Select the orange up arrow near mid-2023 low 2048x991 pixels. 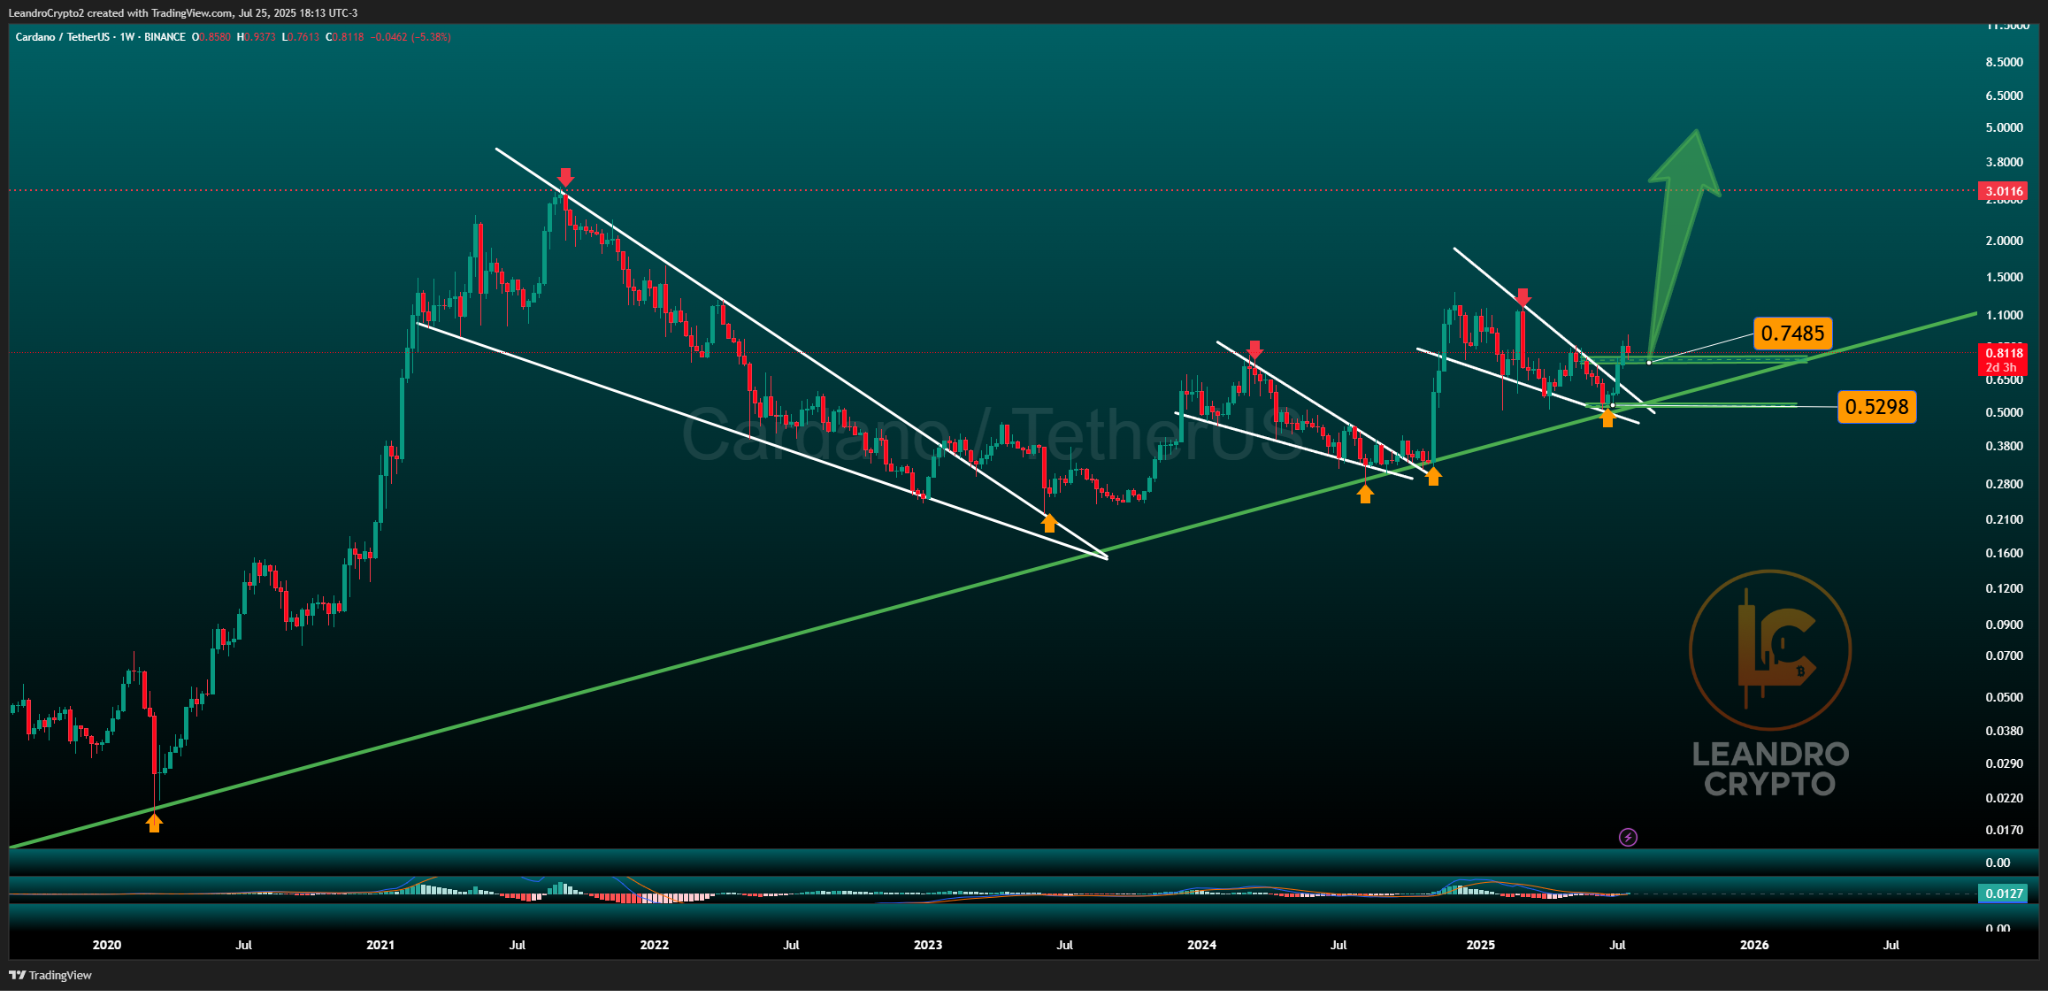click(1049, 523)
